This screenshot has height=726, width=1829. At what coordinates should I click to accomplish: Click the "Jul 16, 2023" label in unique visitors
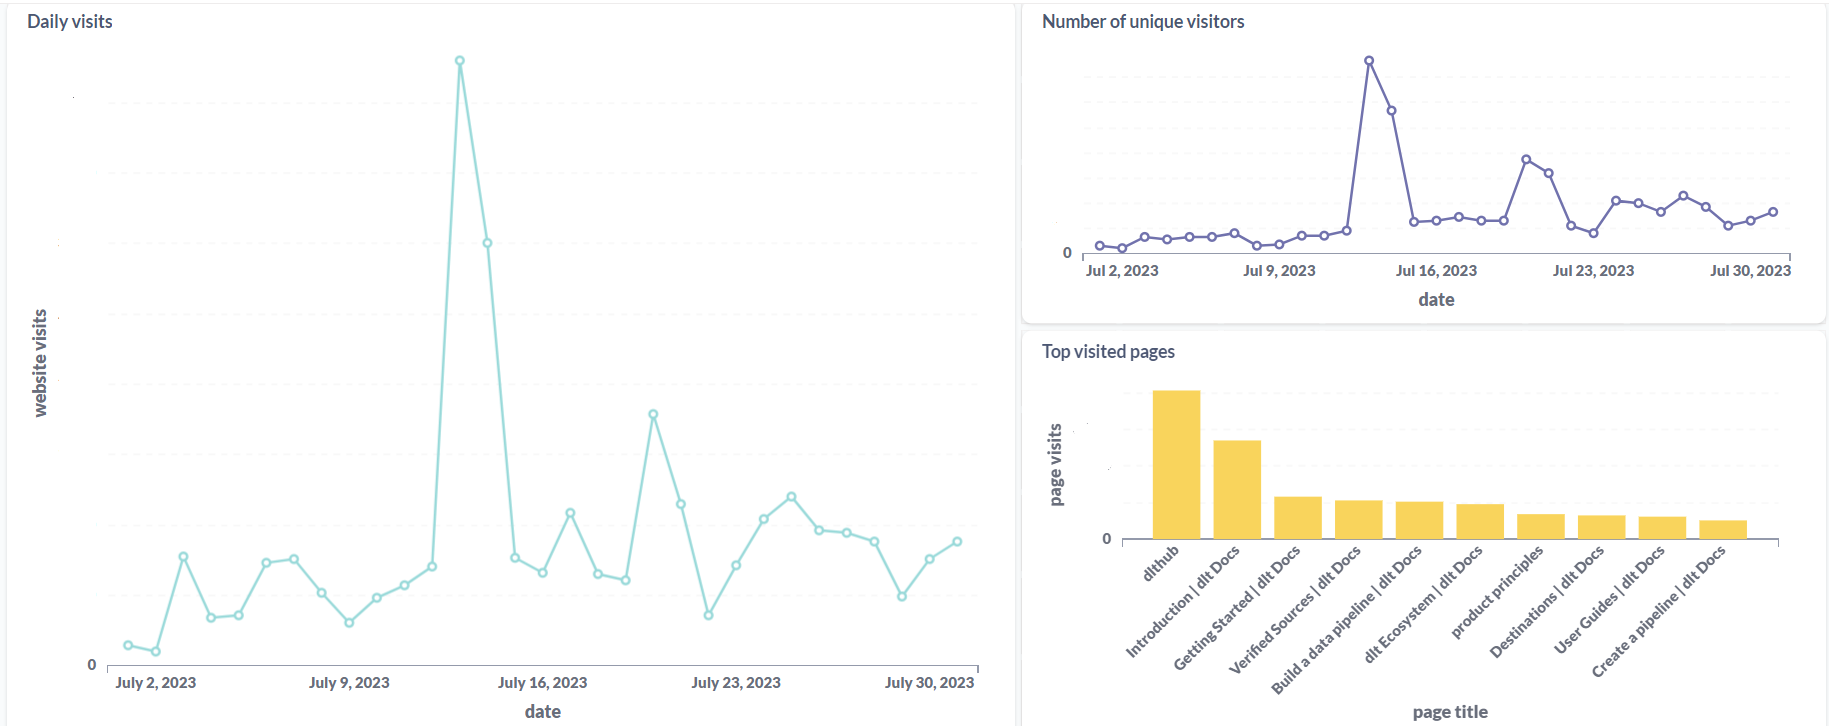click(1436, 270)
